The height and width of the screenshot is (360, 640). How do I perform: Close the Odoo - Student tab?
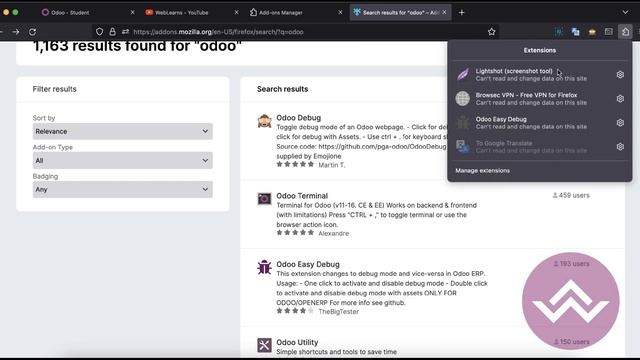pos(132,13)
